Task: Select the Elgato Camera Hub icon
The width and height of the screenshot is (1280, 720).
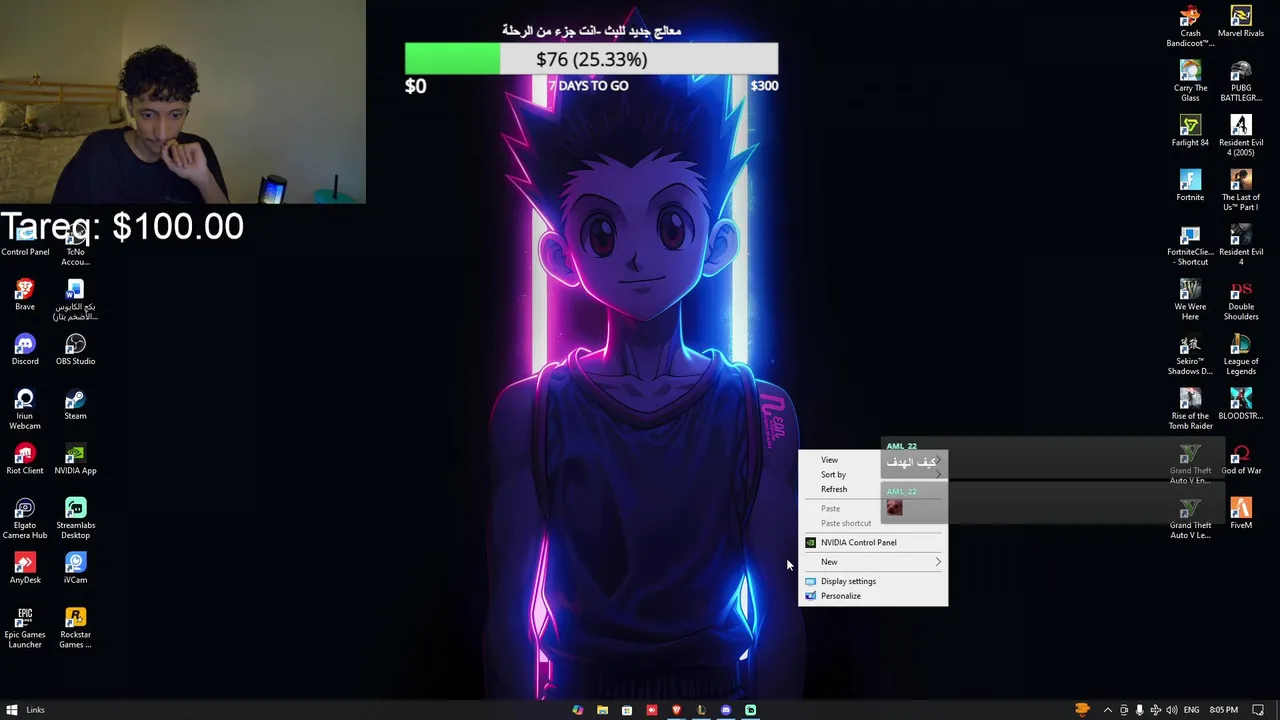Action: pyautogui.click(x=25, y=519)
